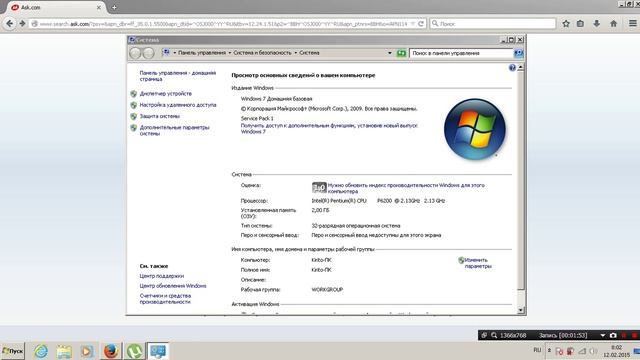Open Диспетчер устройств link
The width and height of the screenshot is (640, 360).
click(166, 93)
